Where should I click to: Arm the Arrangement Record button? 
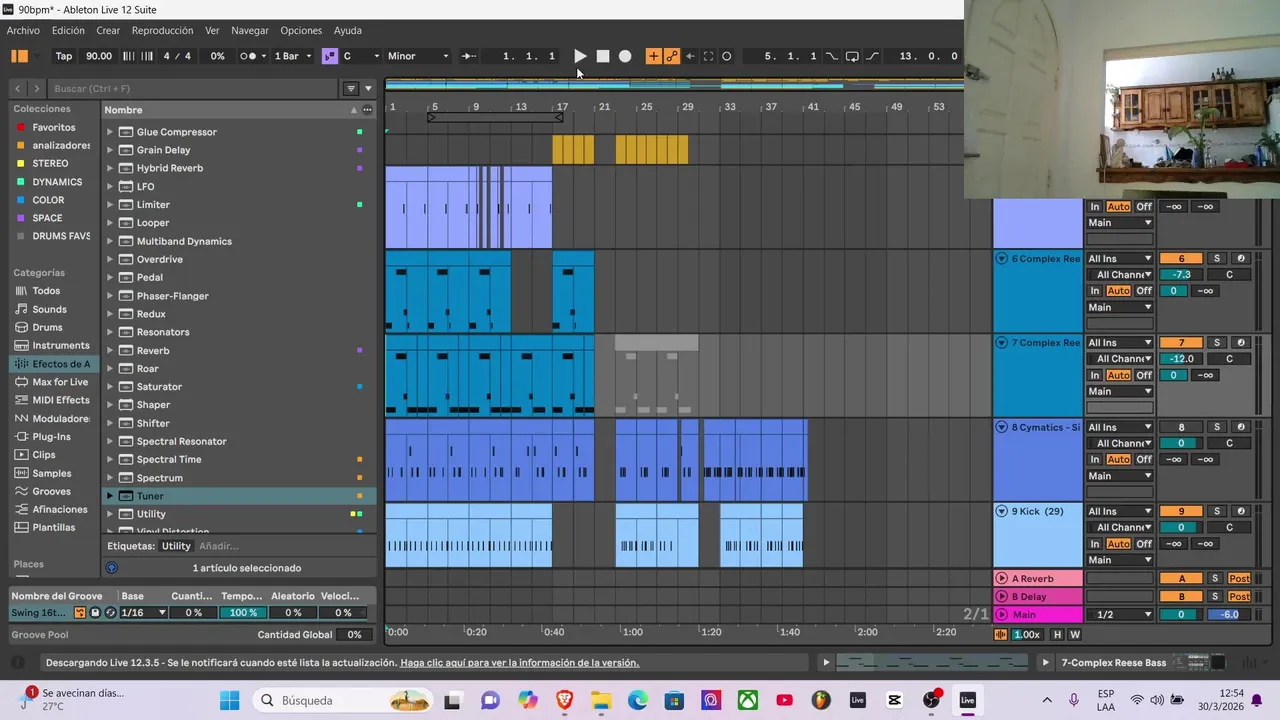coord(625,56)
